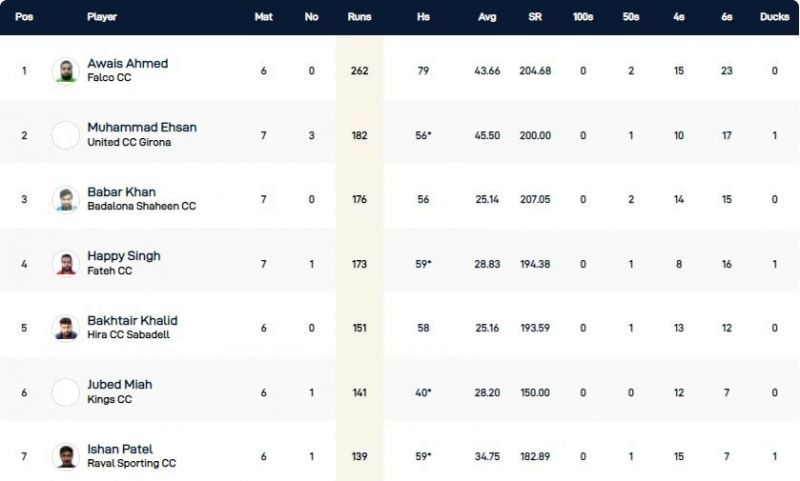Image resolution: width=800 pixels, height=481 pixels.
Task: Open Awais Ahmed's player profile
Action: (127, 63)
